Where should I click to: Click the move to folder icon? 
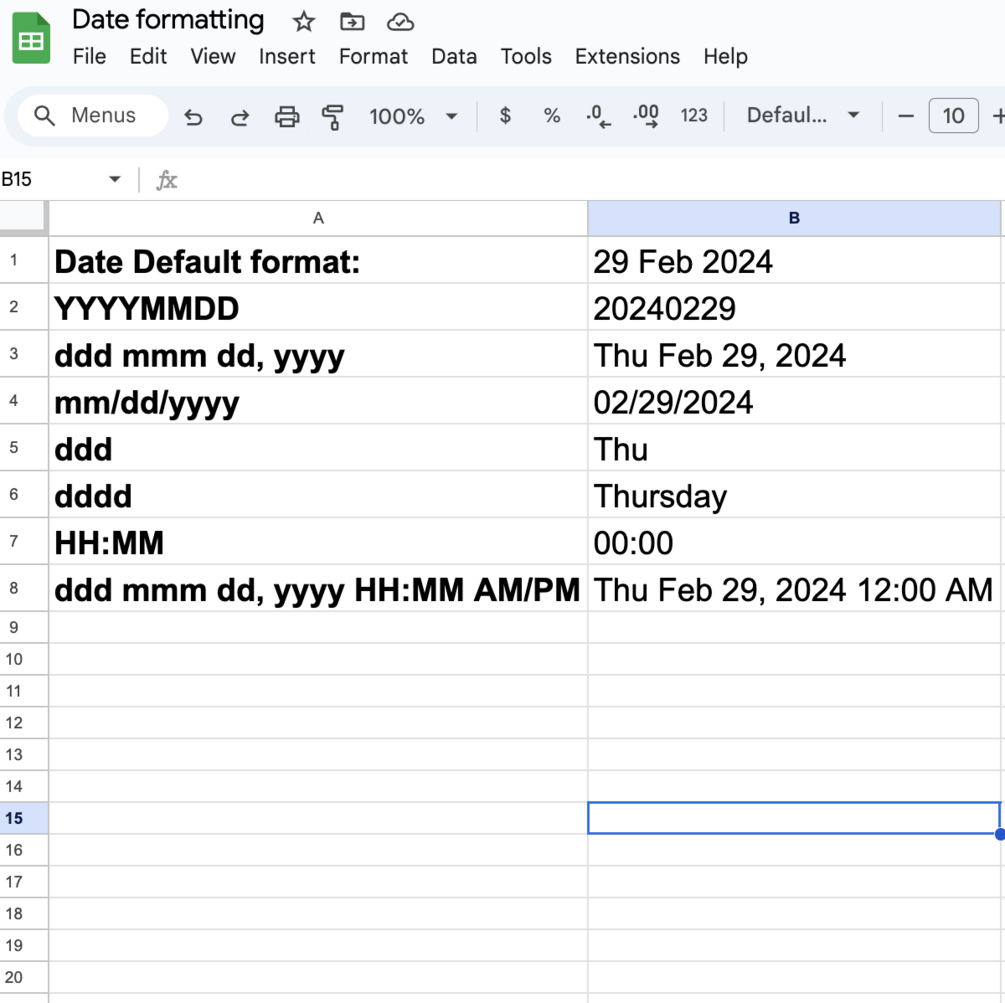(x=352, y=22)
